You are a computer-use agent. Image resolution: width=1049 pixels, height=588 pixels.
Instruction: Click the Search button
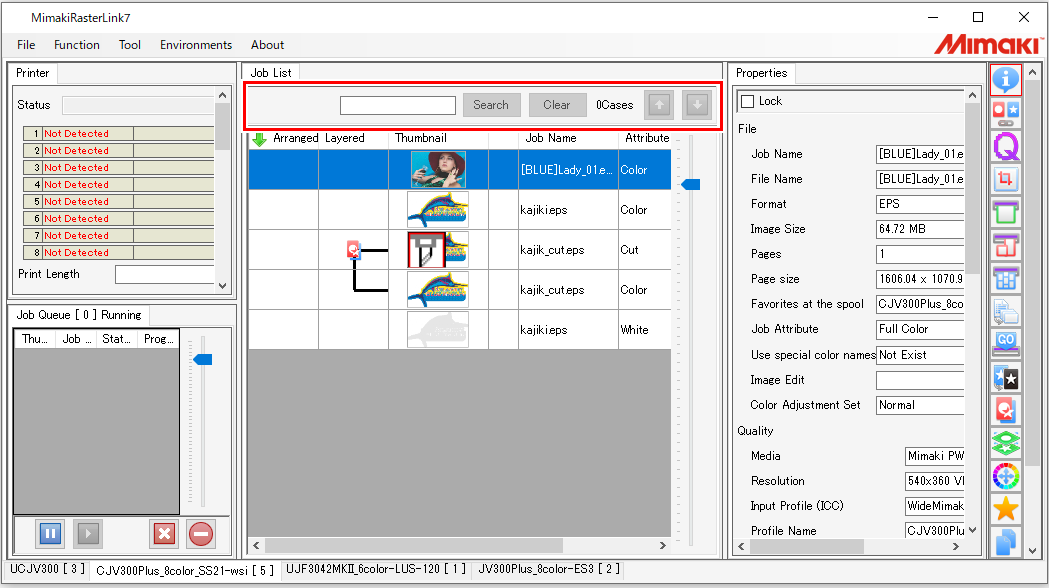point(491,105)
